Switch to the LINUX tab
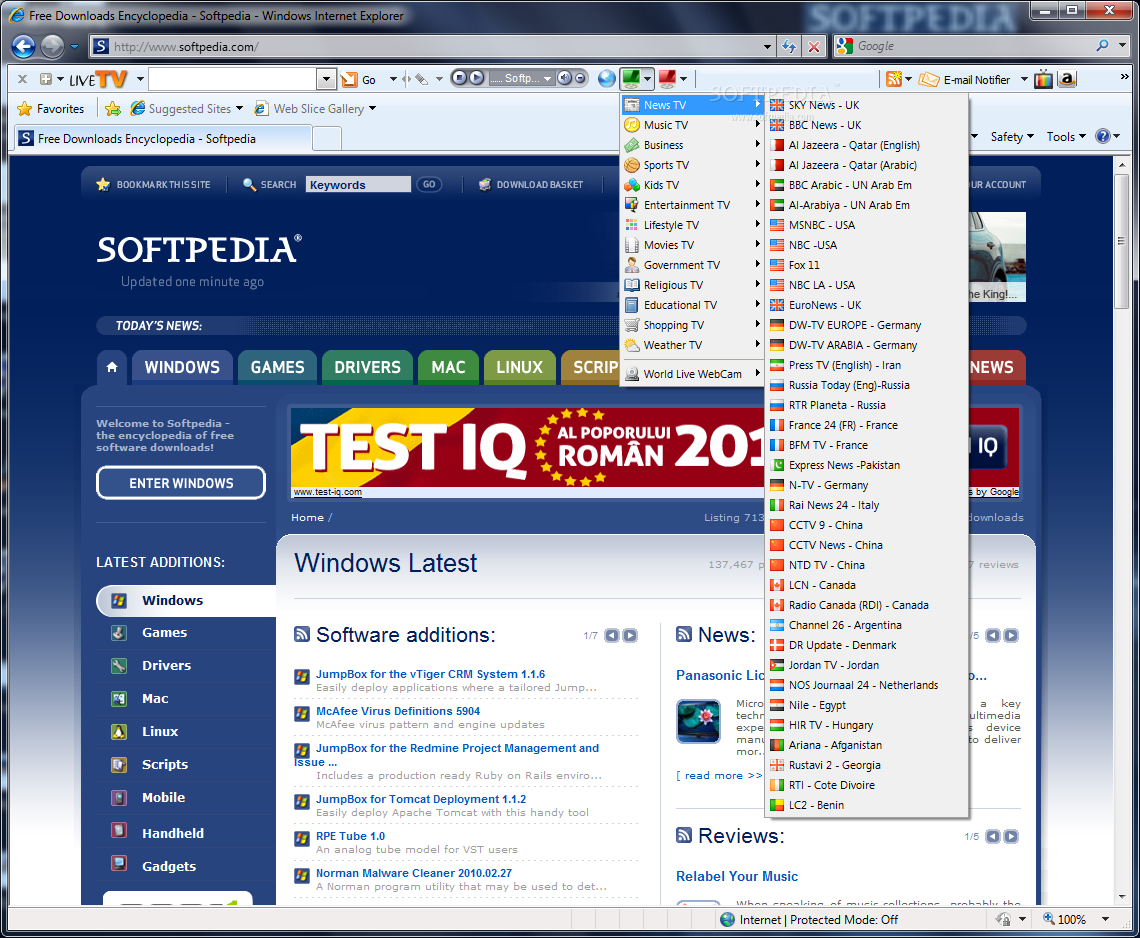The width and height of the screenshot is (1140, 938). 519,367
